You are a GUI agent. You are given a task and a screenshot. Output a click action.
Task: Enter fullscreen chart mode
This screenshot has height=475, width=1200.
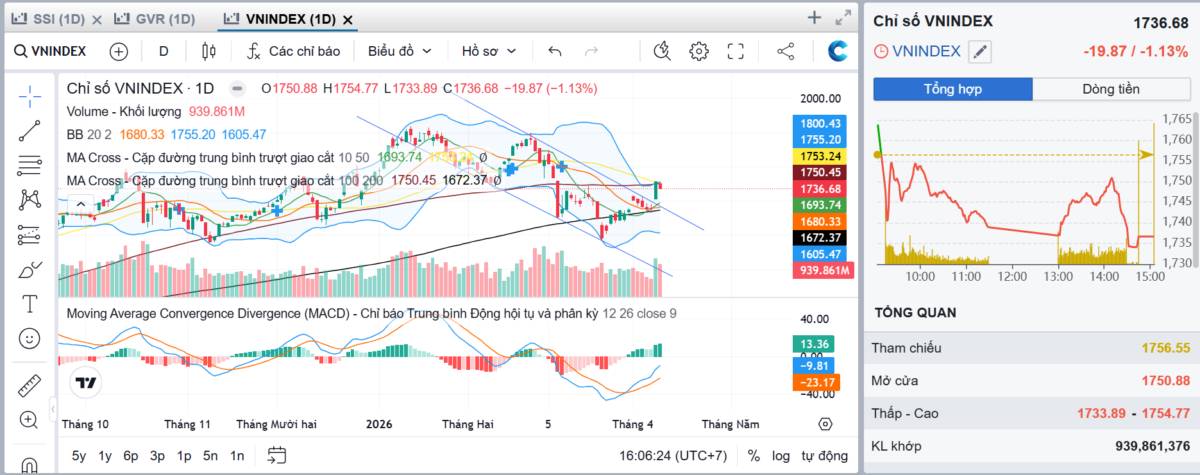pyautogui.click(x=736, y=51)
